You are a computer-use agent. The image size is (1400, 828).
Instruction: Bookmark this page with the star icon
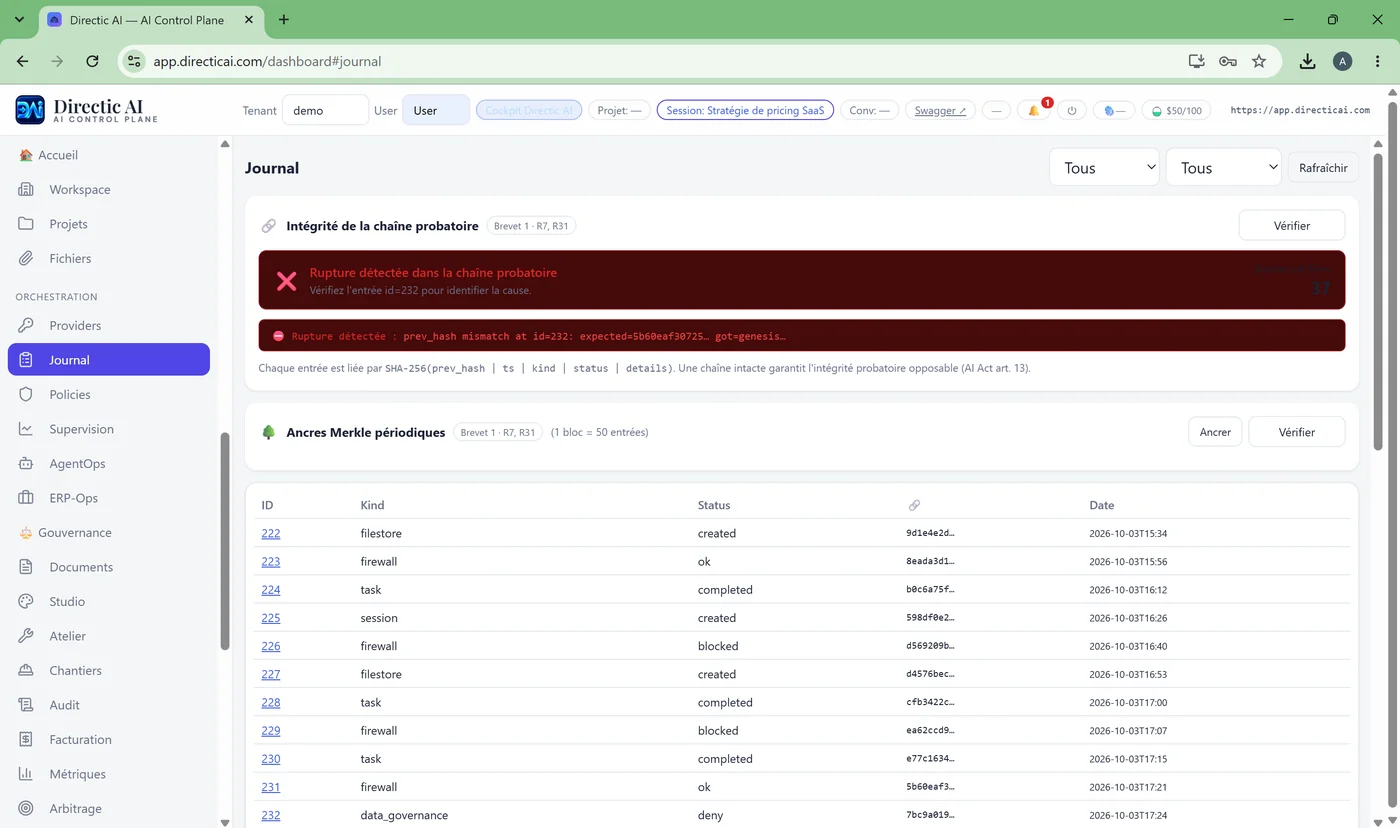(1259, 61)
